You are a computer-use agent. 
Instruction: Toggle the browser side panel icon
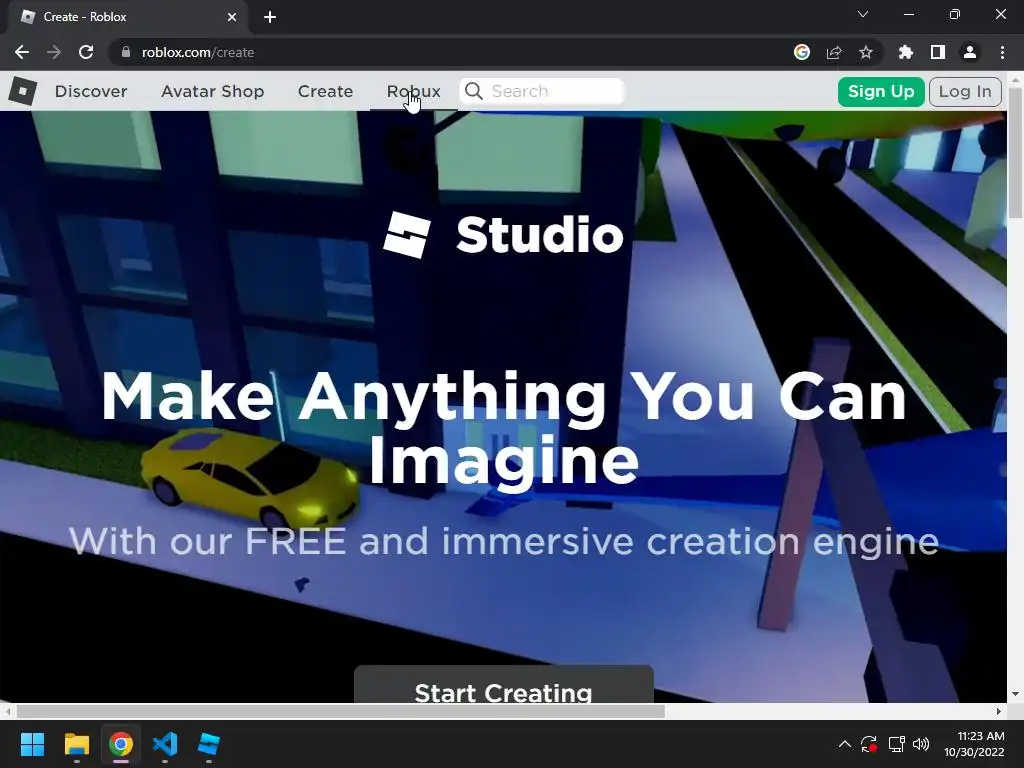click(x=938, y=52)
